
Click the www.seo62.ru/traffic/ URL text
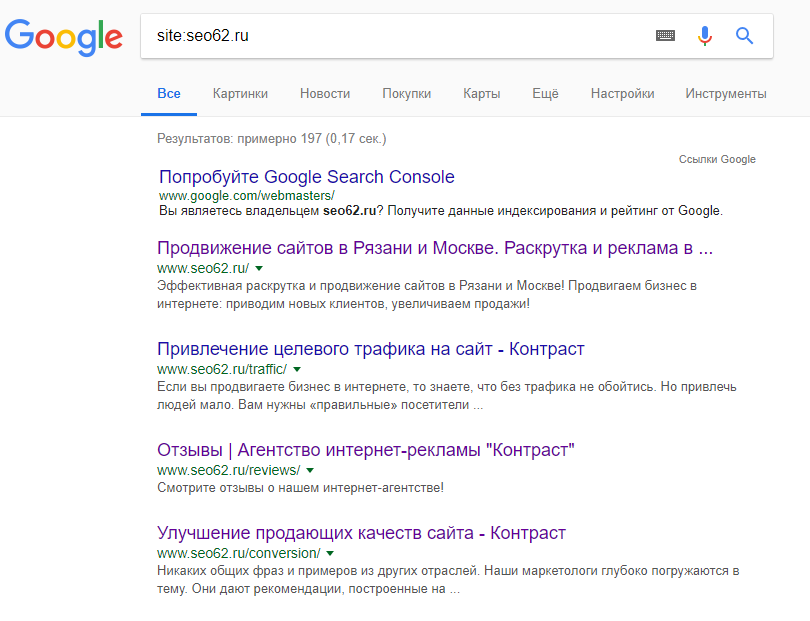[x=222, y=369]
